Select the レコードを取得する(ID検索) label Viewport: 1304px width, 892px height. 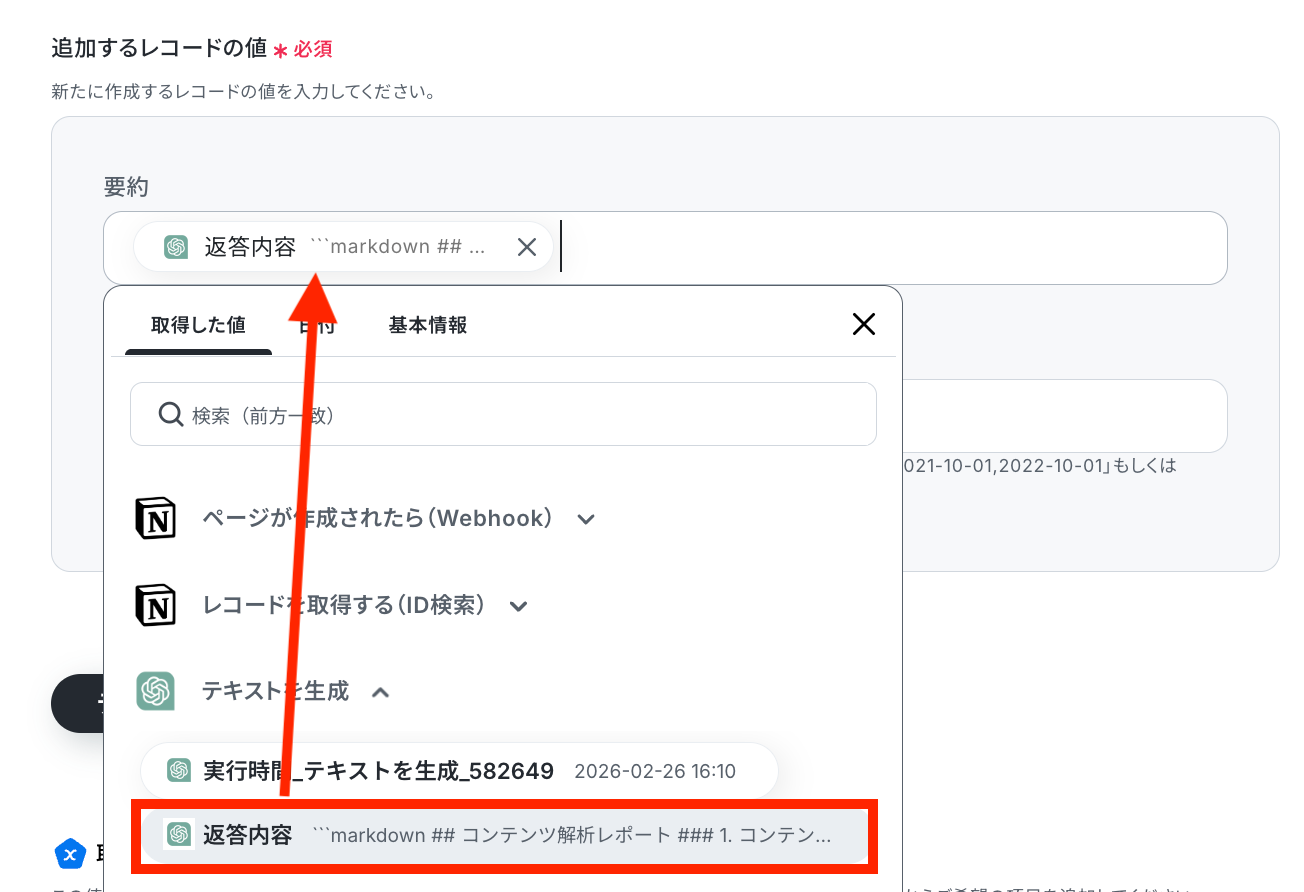pos(344,605)
